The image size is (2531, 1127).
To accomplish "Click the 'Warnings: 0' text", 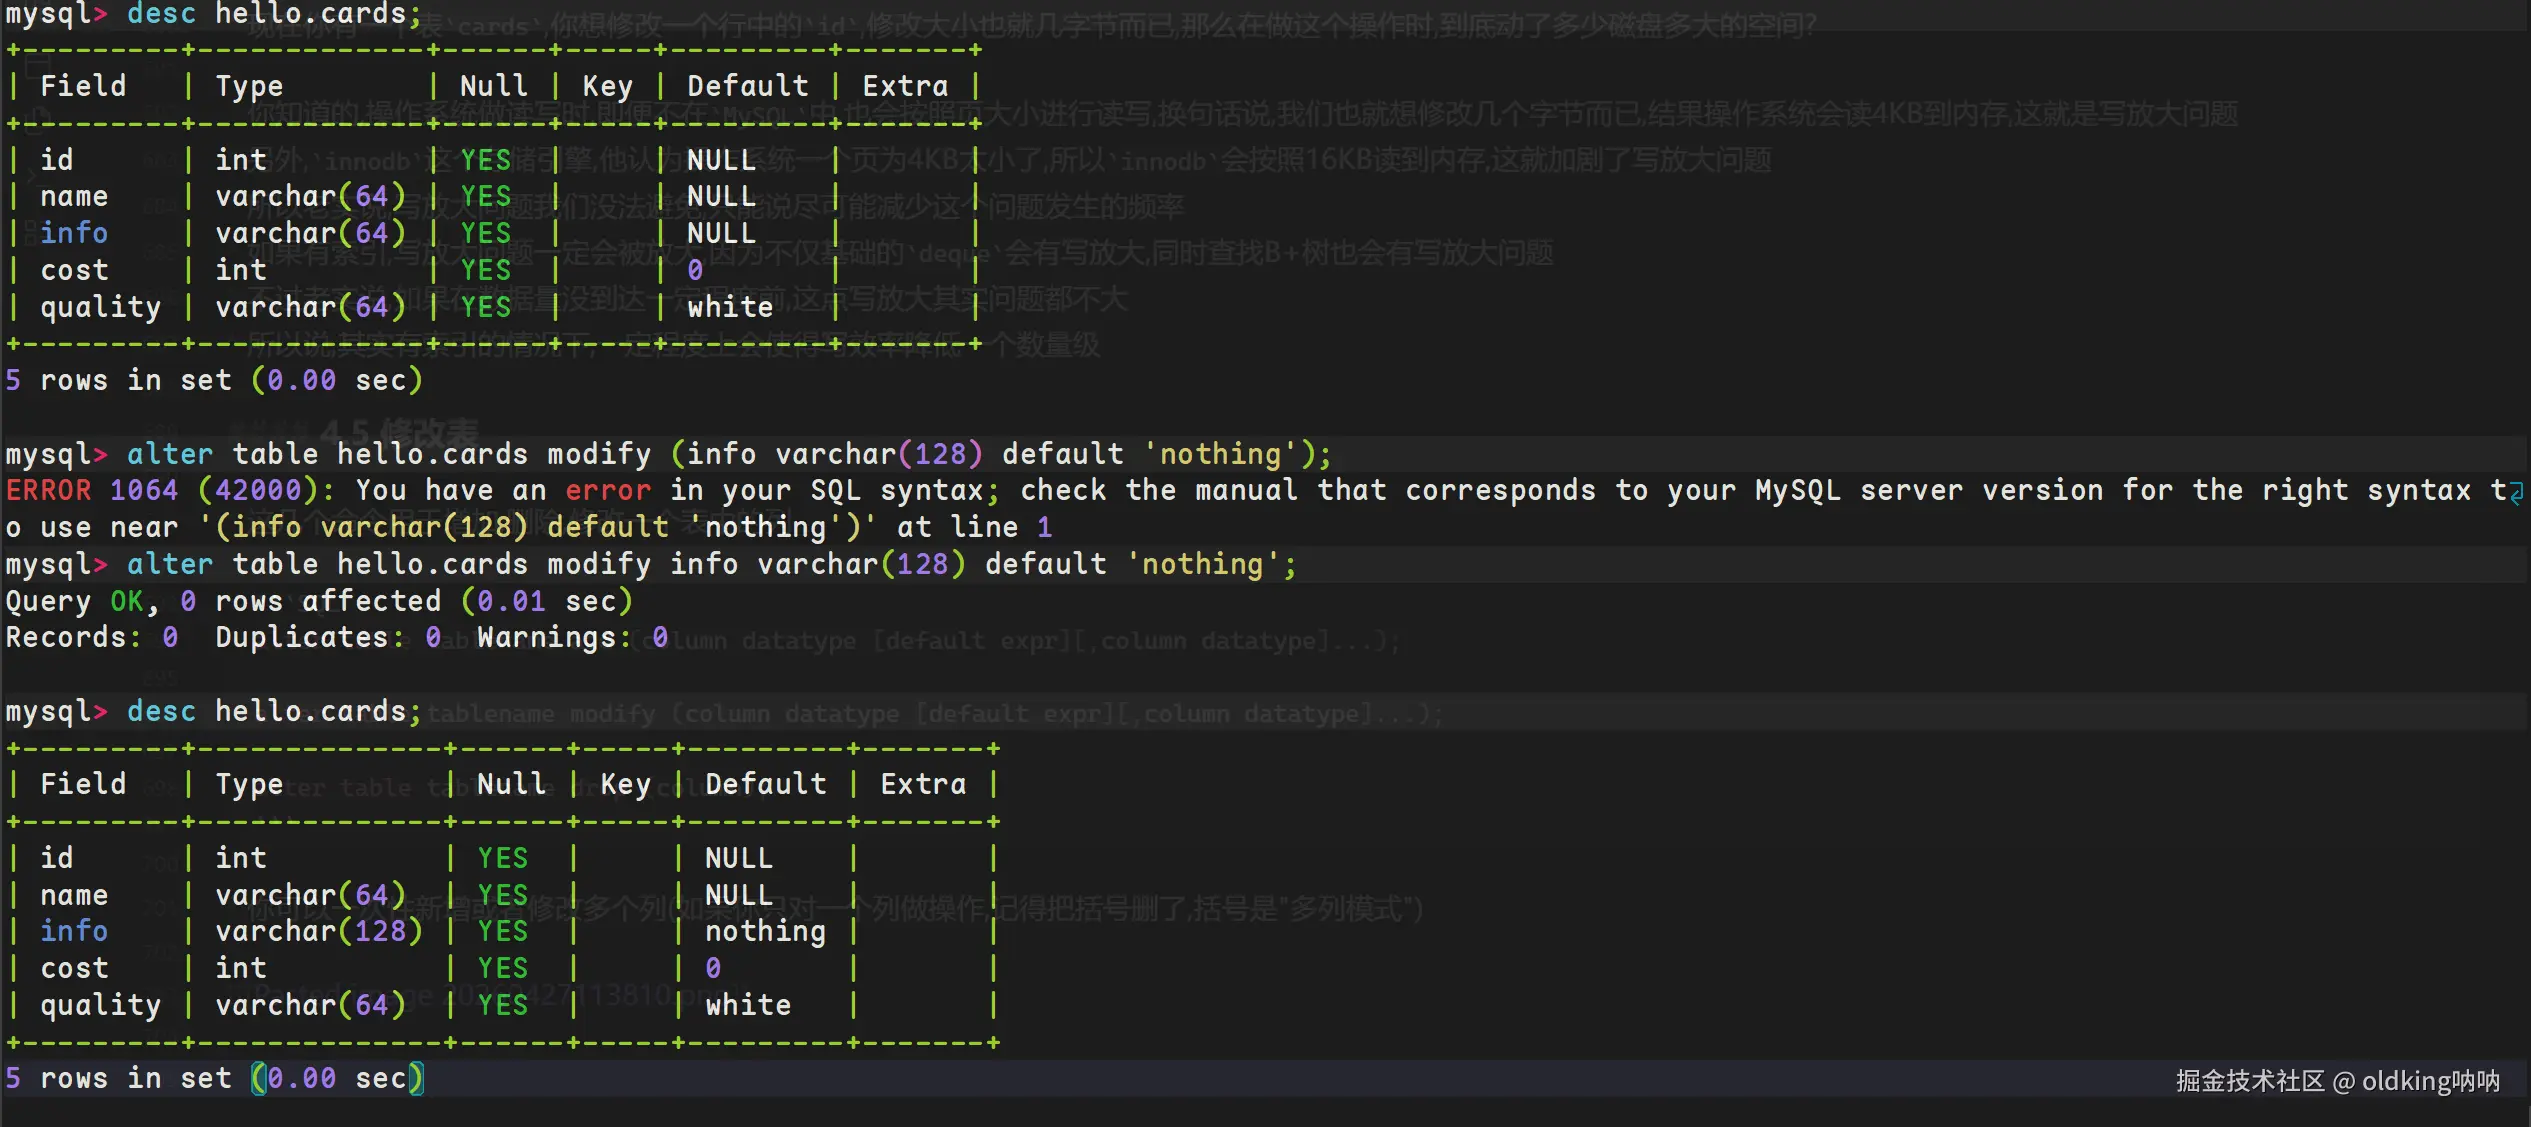I will (571, 637).
